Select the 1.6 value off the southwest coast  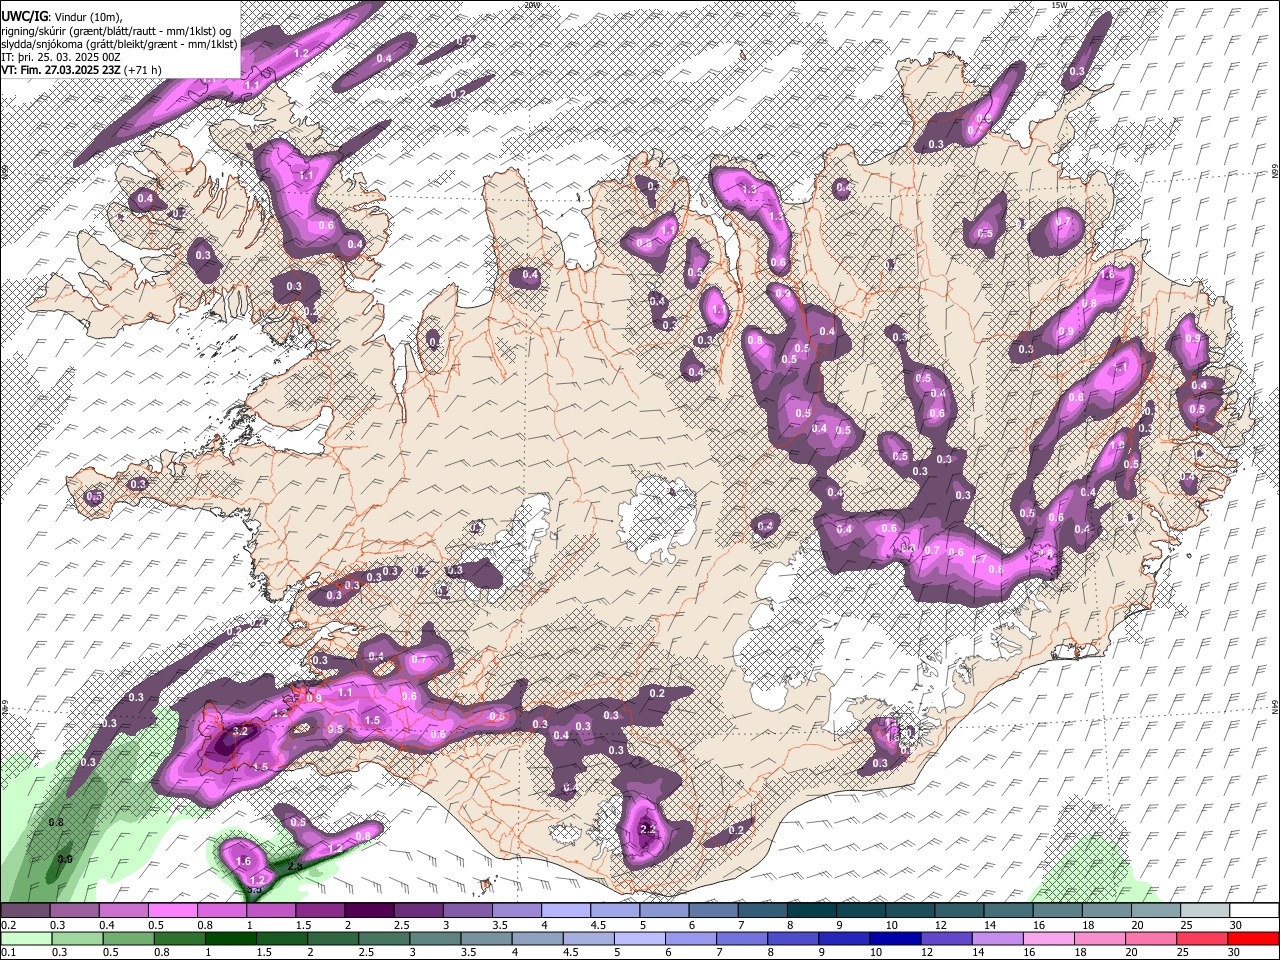pyautogui.click(x=242, y=861)
